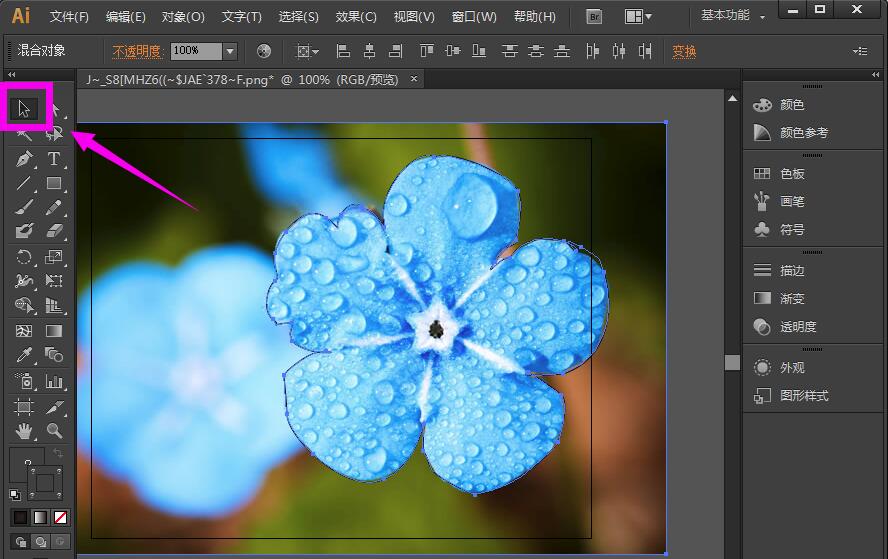
Task: Open the 对象(O) menu
Action: [183, 17]
